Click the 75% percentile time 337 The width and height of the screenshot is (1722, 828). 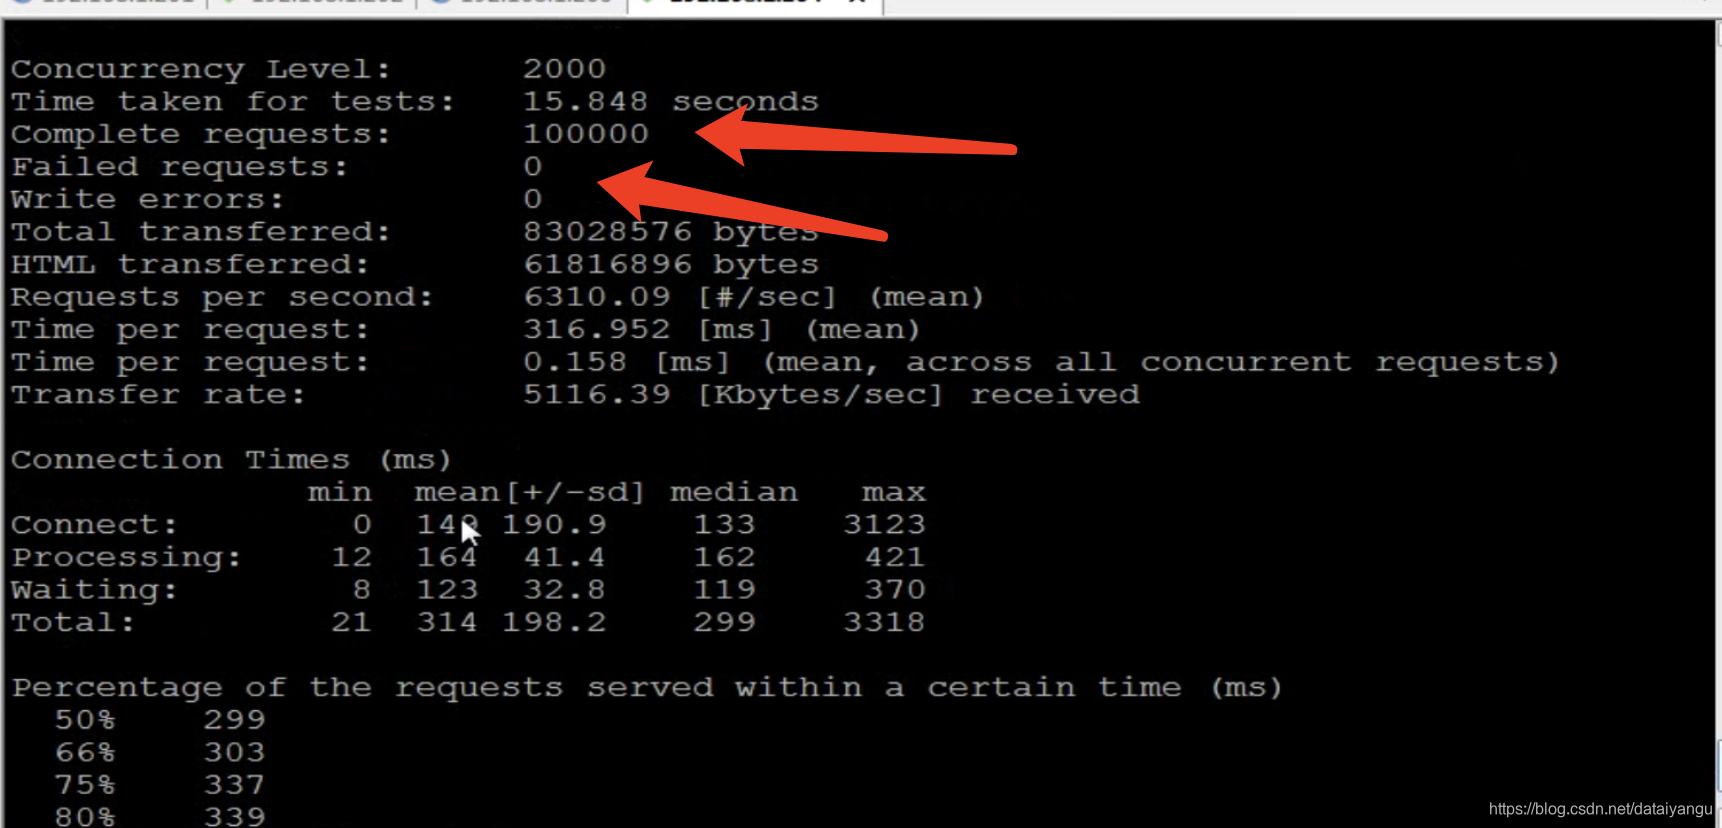coord(234,785)
